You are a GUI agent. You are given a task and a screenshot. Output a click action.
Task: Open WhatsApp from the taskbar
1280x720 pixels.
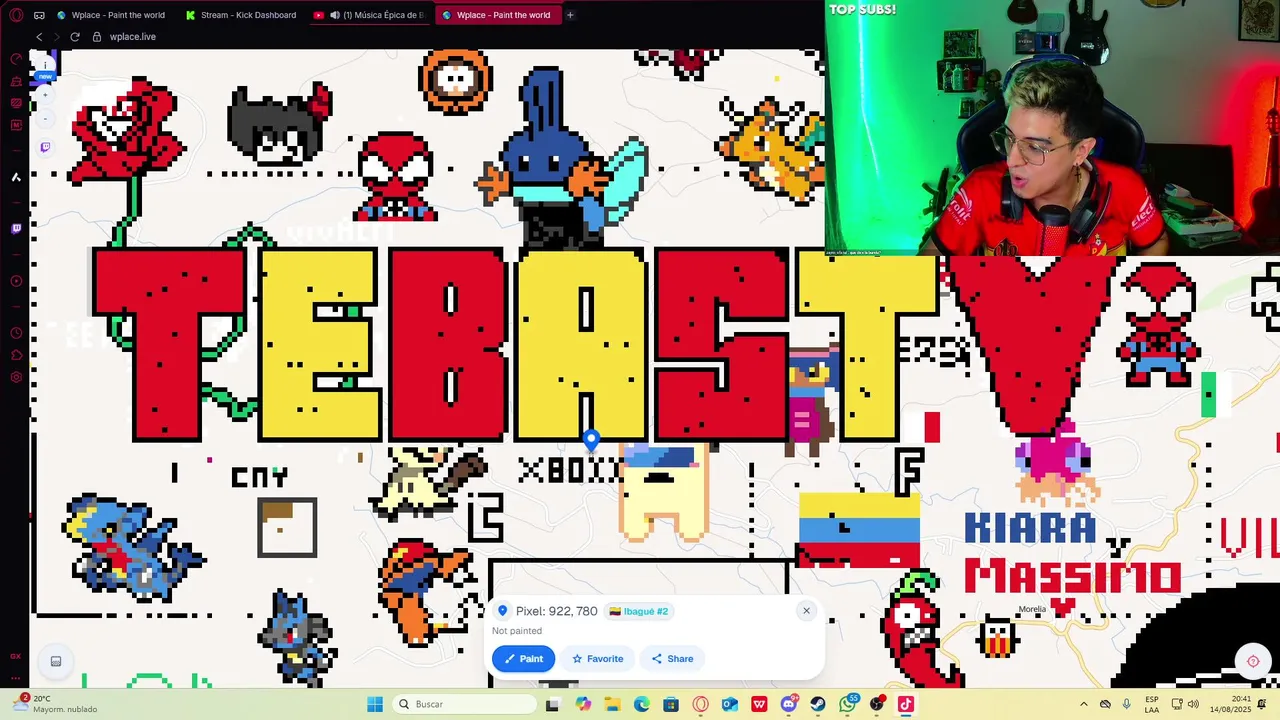pyautogui.click(x=848, y=704)
